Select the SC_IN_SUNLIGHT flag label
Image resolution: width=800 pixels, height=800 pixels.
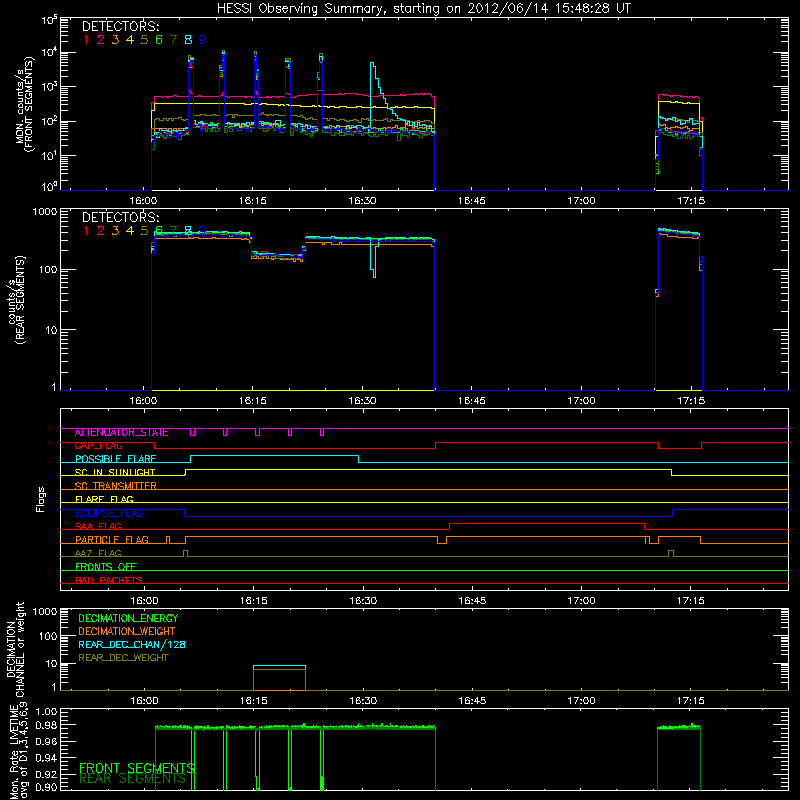pos(115,472)
